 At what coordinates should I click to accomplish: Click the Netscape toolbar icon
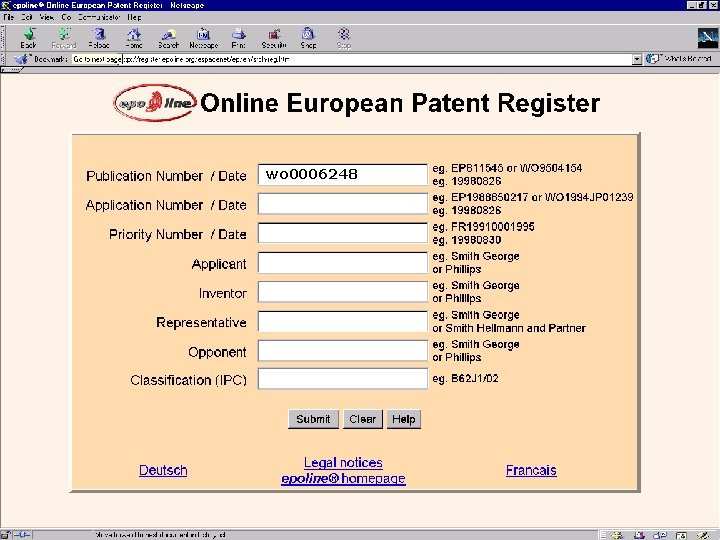[203, 38]
